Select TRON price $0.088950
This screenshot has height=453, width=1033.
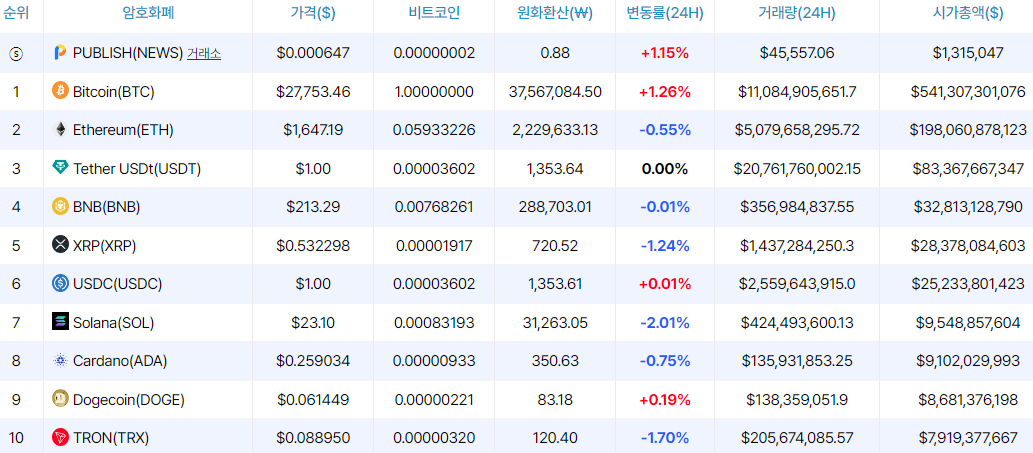click(x=313, y=438)
